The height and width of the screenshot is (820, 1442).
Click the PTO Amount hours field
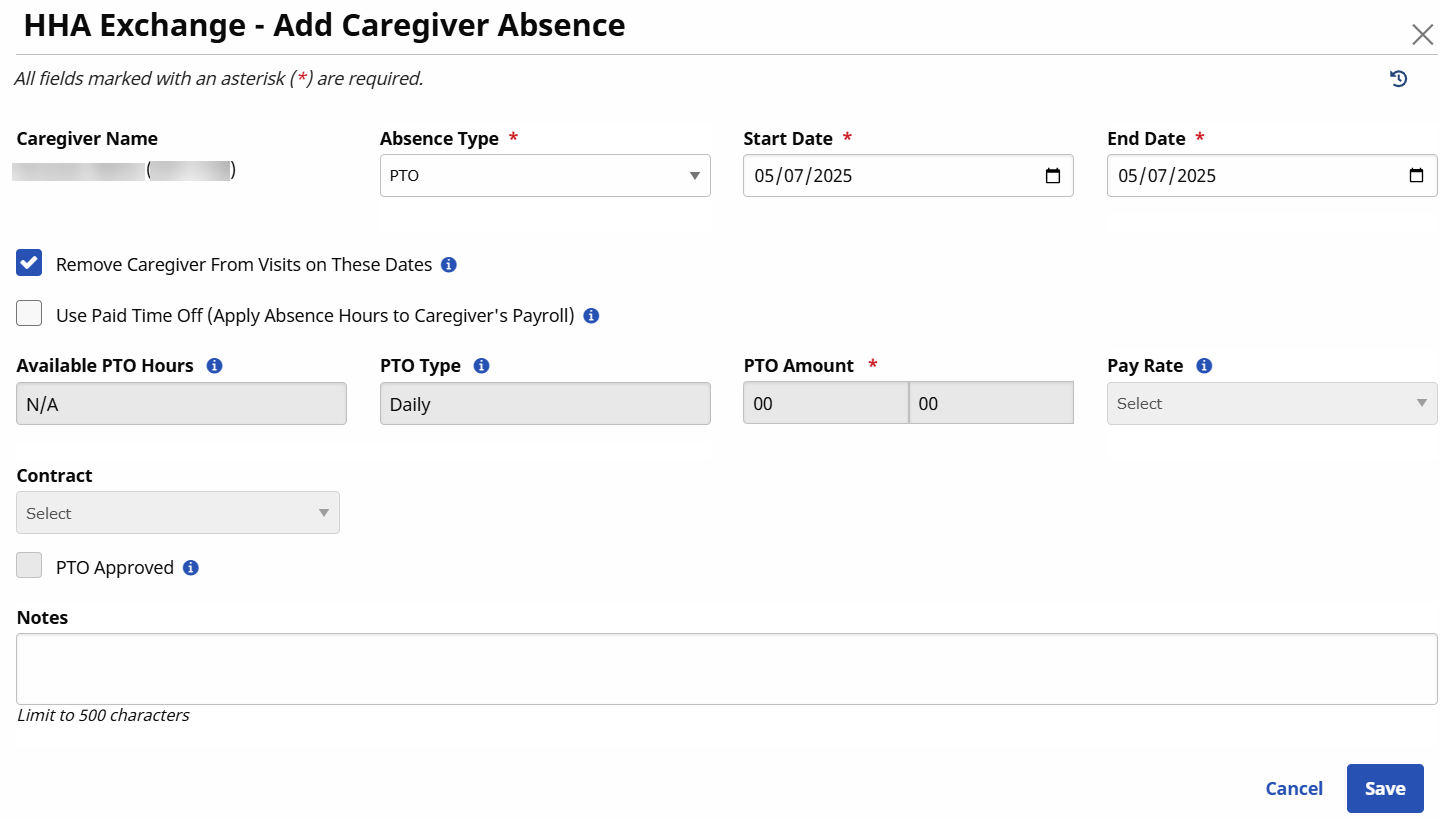click(825, 404)
